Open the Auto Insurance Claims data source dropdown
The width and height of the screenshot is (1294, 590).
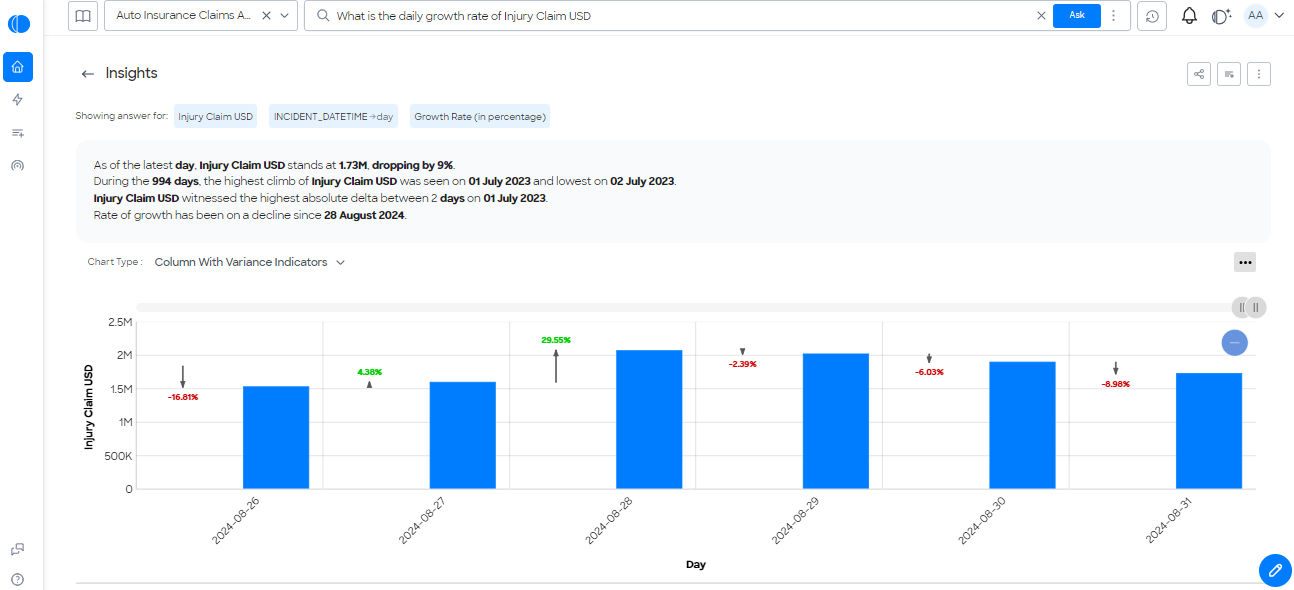[283, 15]
